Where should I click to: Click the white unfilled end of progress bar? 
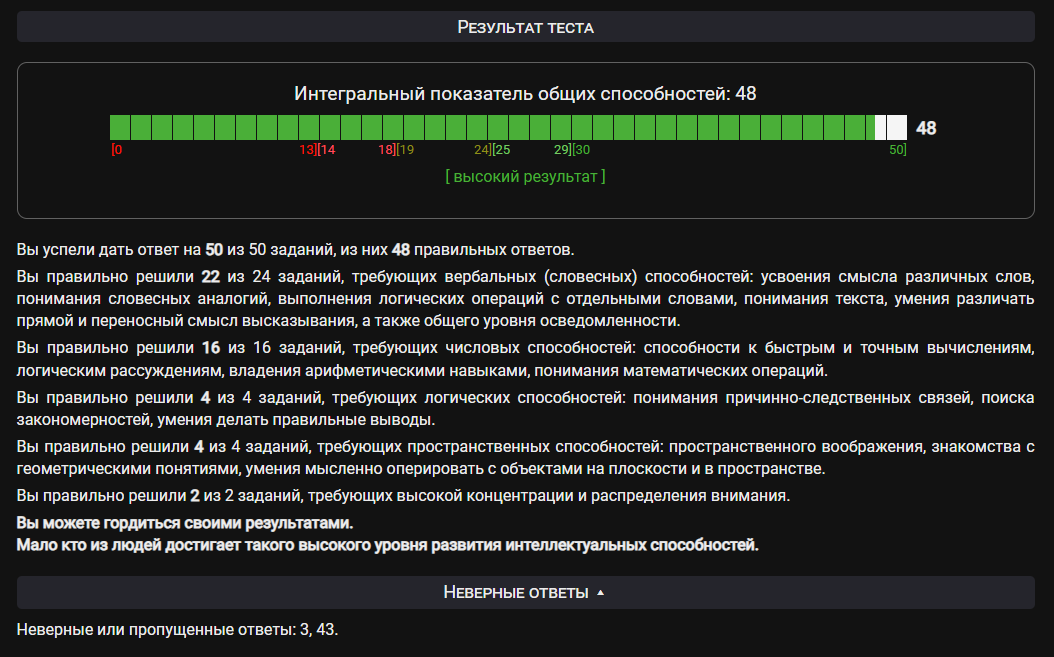[x=895, y=128]
